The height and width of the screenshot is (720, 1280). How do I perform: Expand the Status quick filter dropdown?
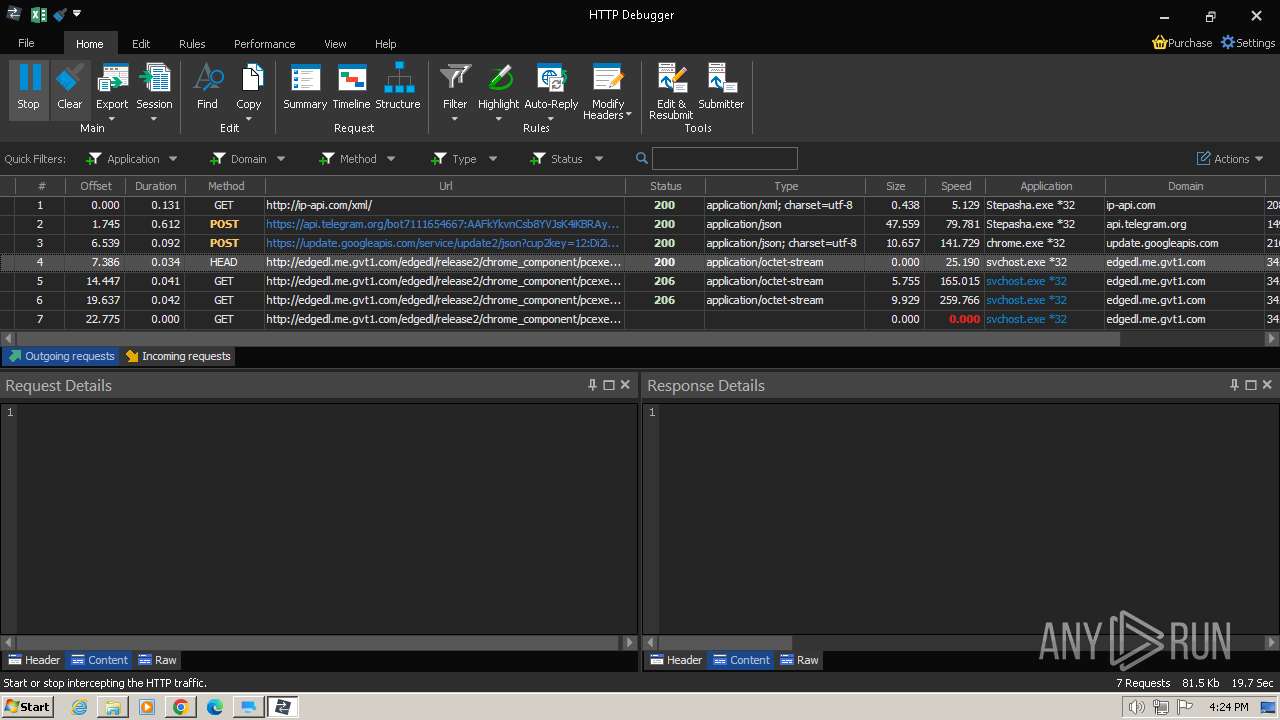click(599, 159)
